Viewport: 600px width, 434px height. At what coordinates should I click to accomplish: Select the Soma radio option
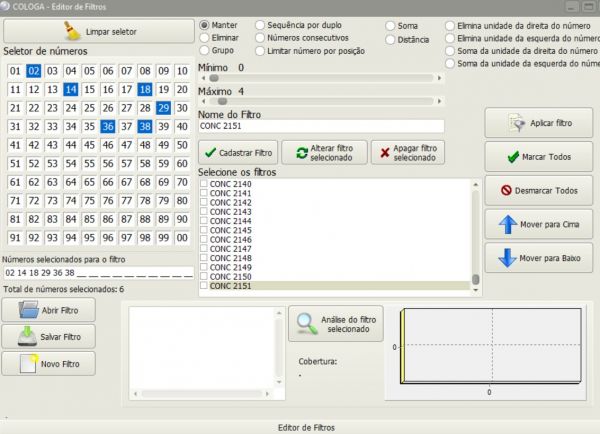390,26
